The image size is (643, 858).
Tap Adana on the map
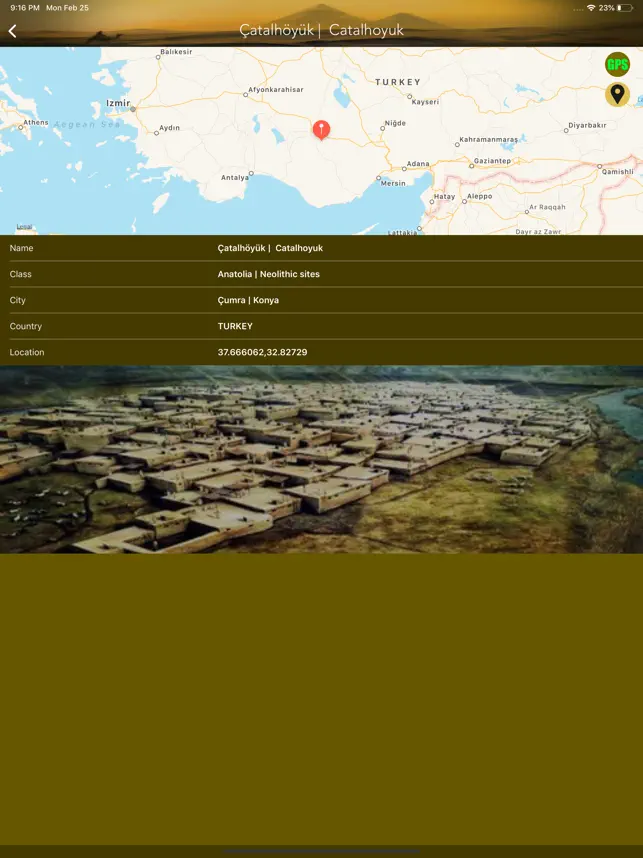pos(418,164)
